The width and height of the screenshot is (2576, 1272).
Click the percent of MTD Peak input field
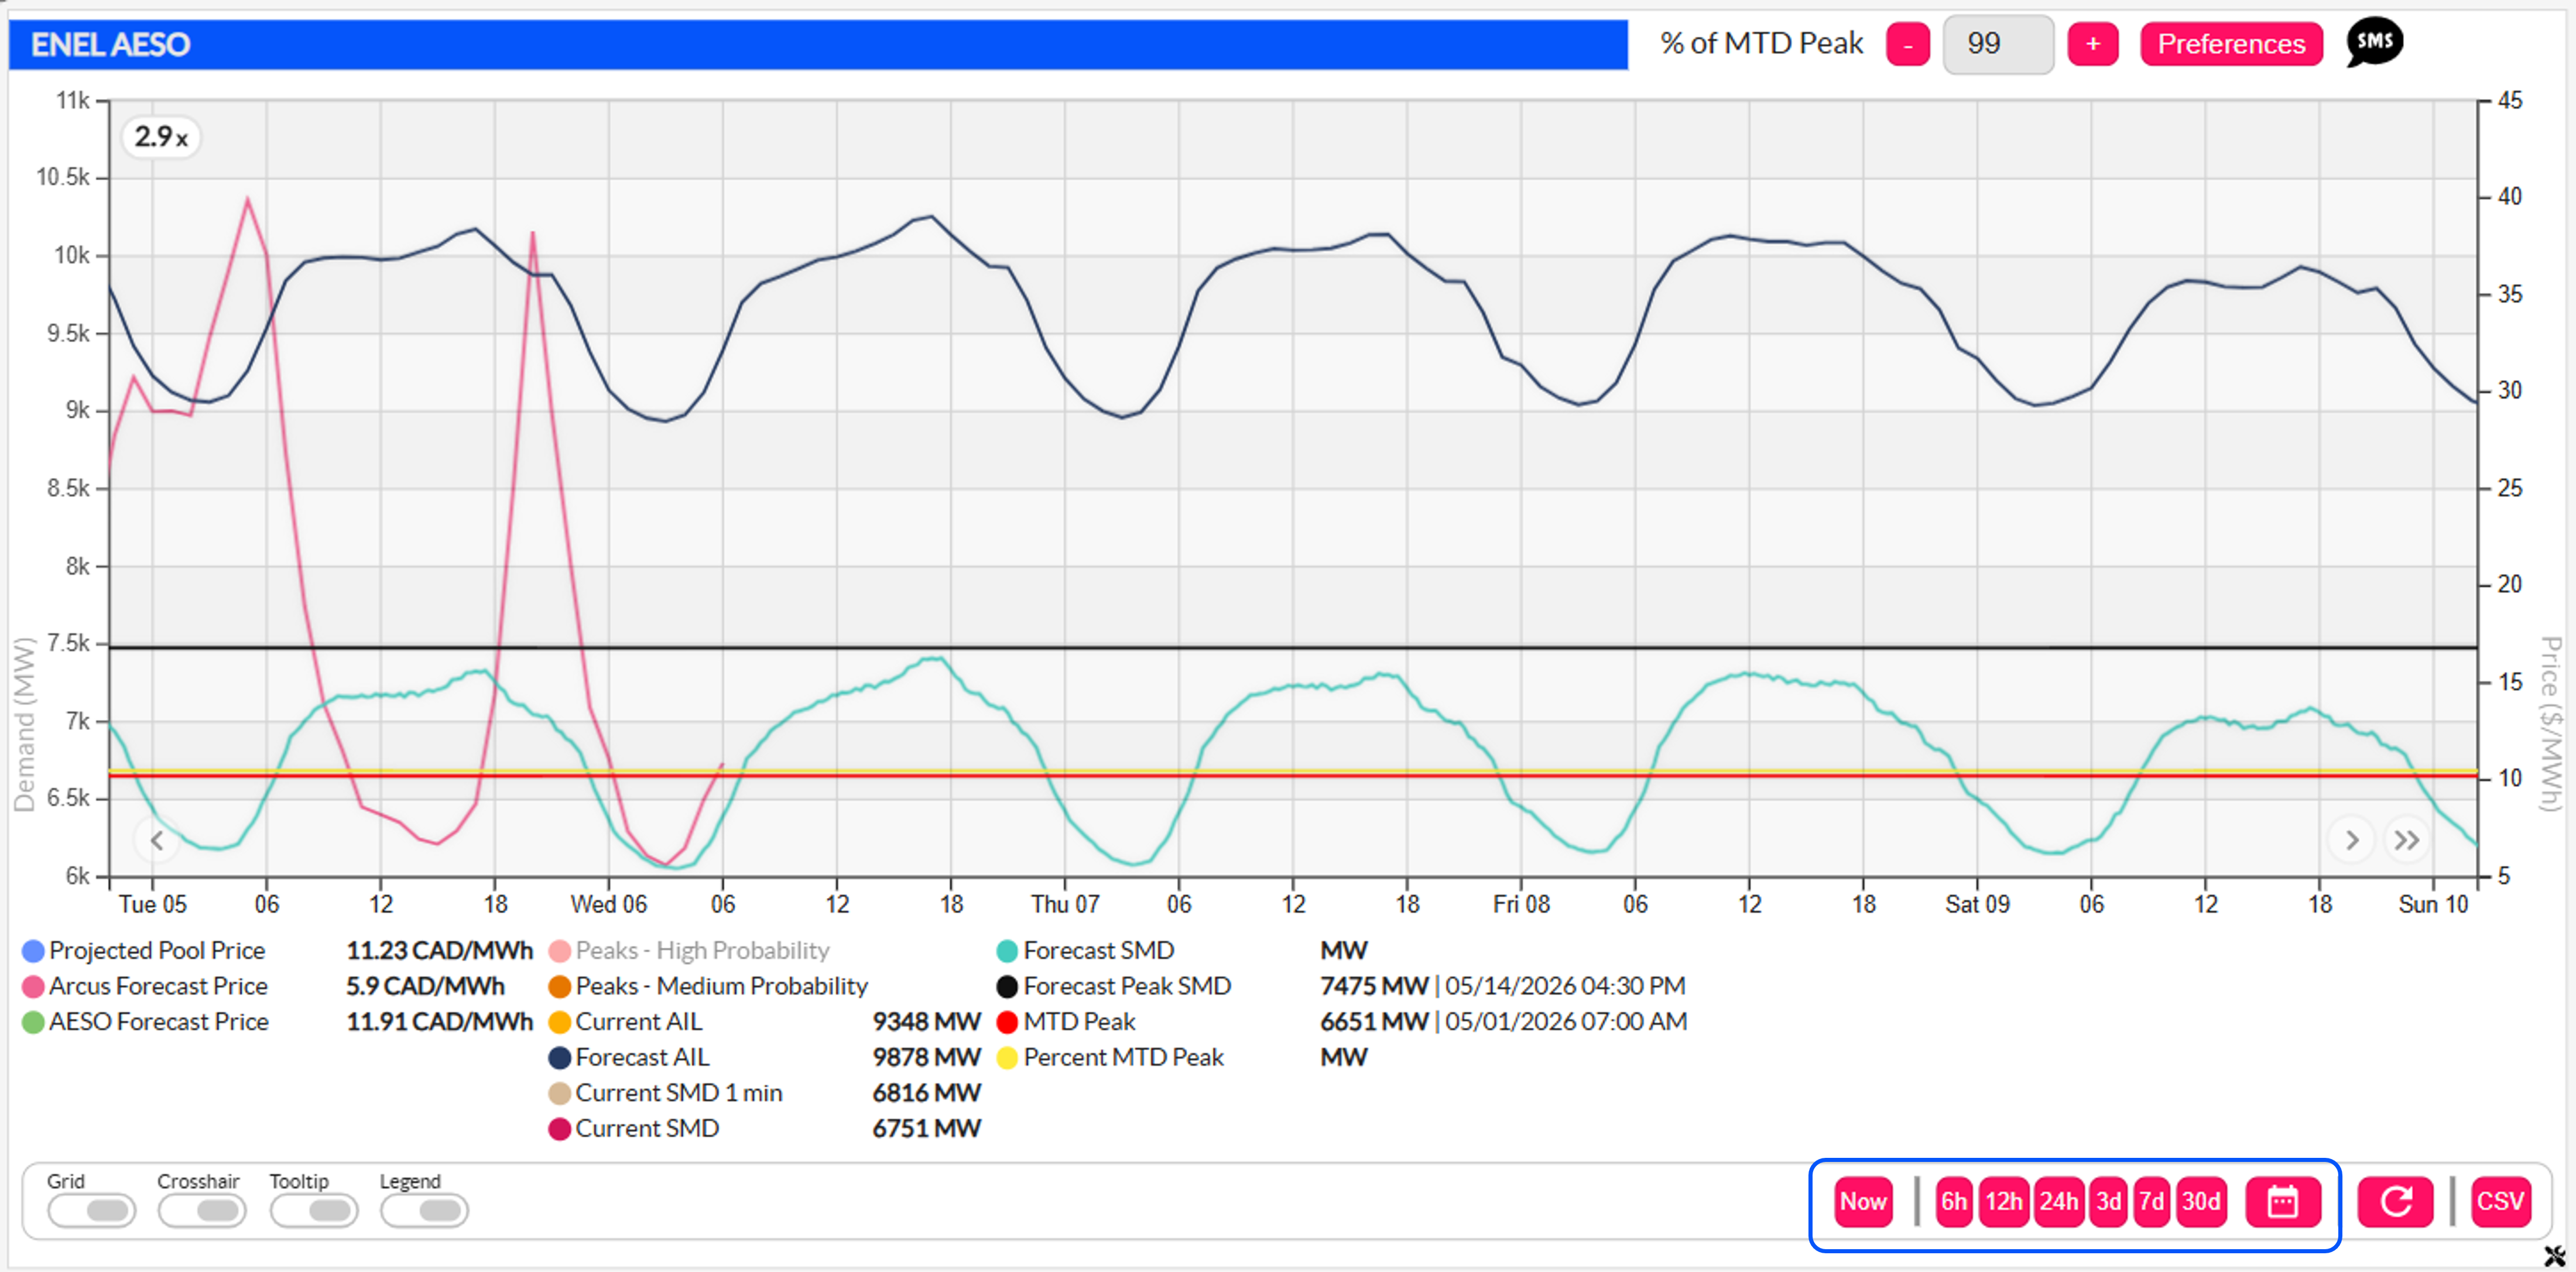(x=1998, y=44)
